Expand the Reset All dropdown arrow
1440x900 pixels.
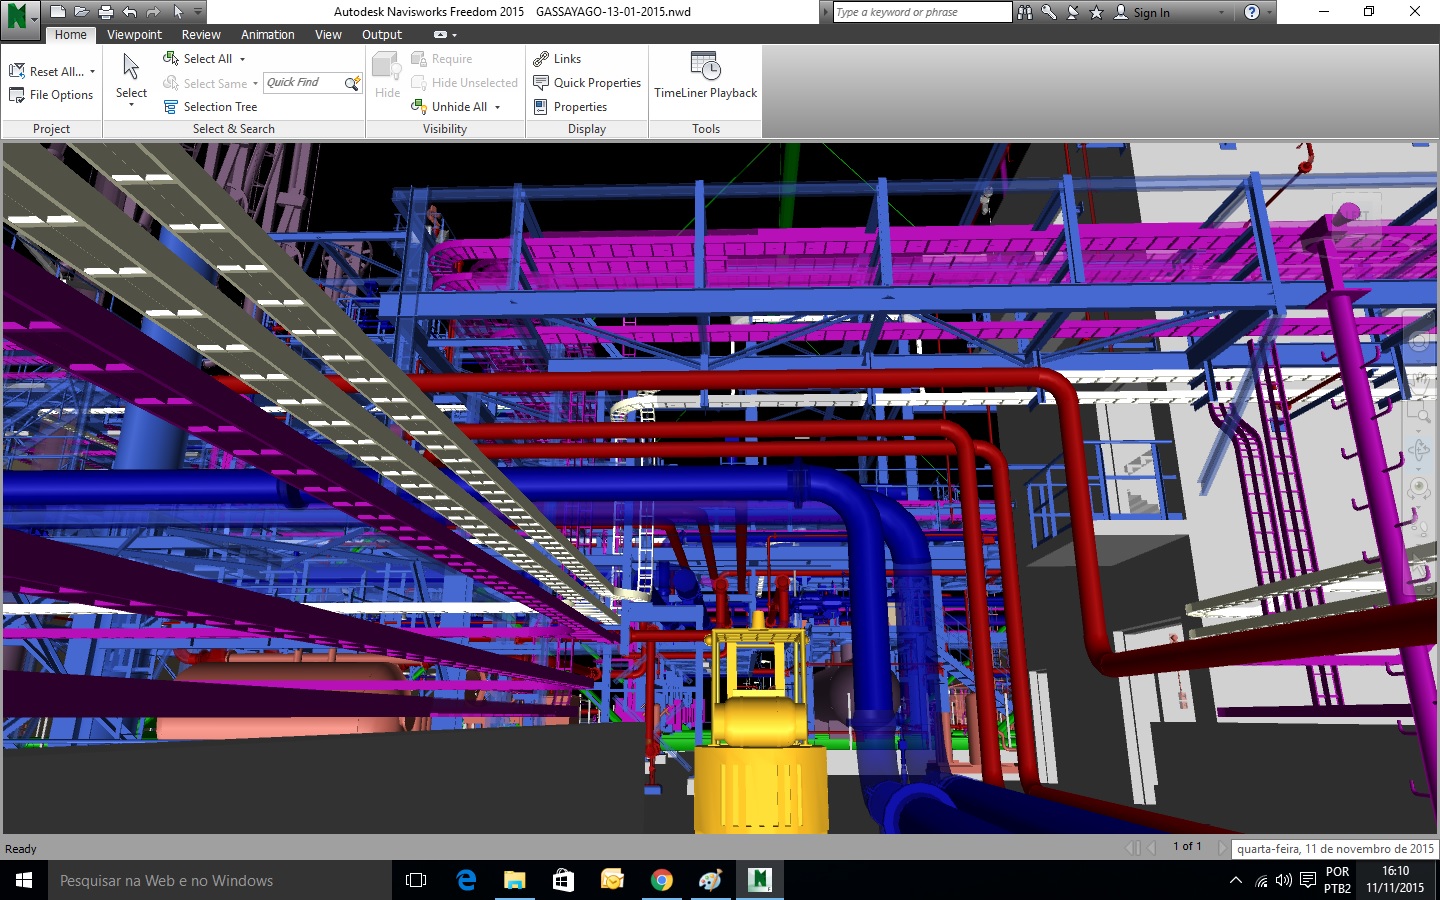pyautogui.click(x=92, y=72)
